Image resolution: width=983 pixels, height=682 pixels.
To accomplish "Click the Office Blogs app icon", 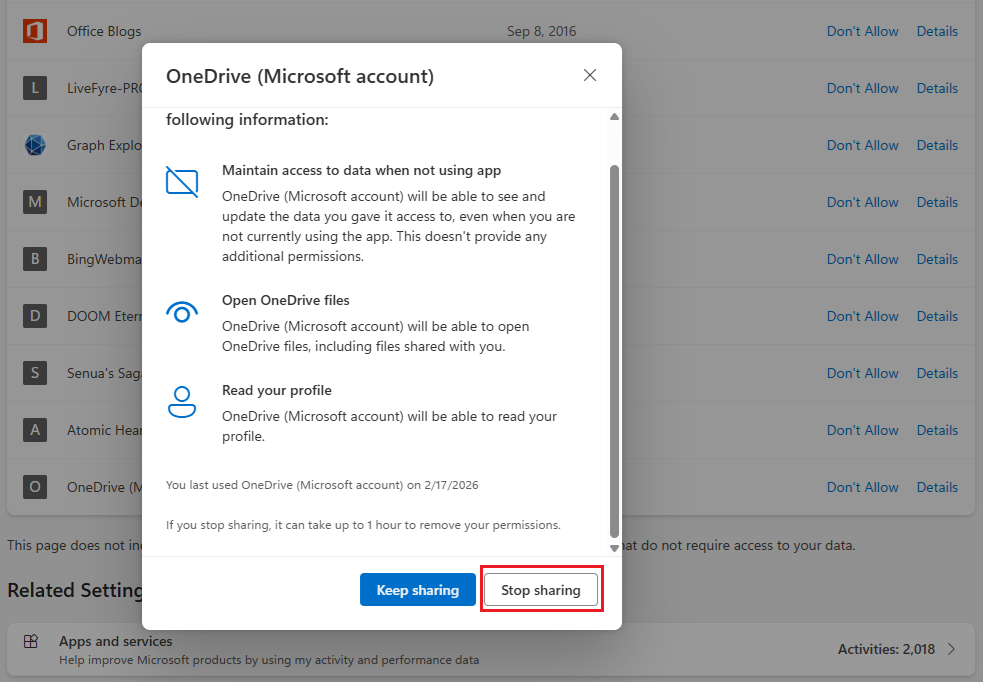I will point(35,31).
